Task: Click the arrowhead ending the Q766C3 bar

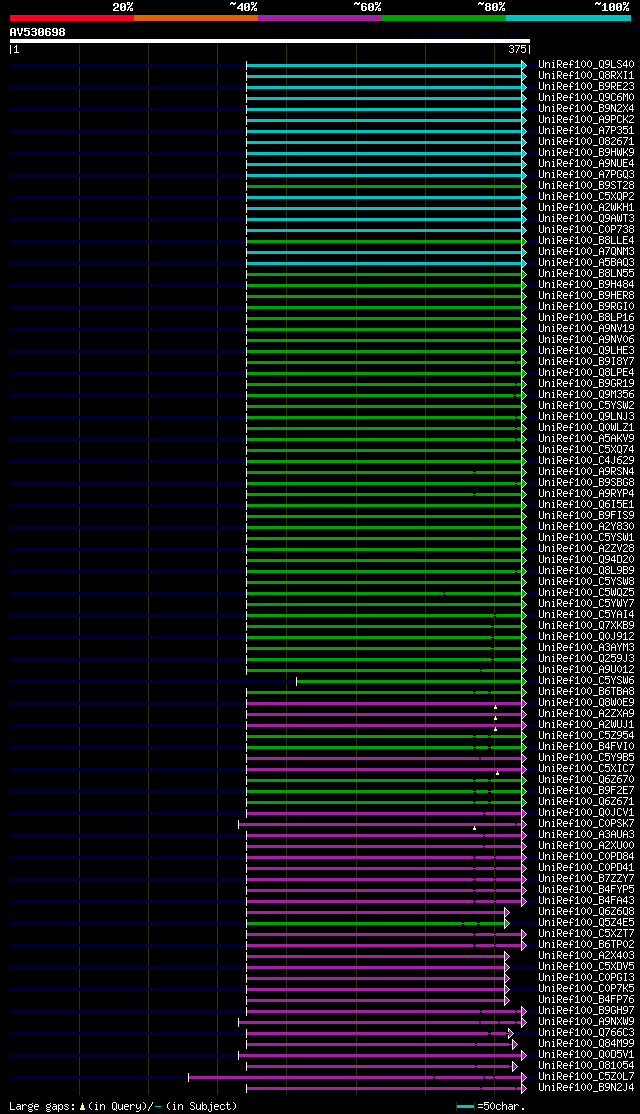Action: pos(511,1033)
